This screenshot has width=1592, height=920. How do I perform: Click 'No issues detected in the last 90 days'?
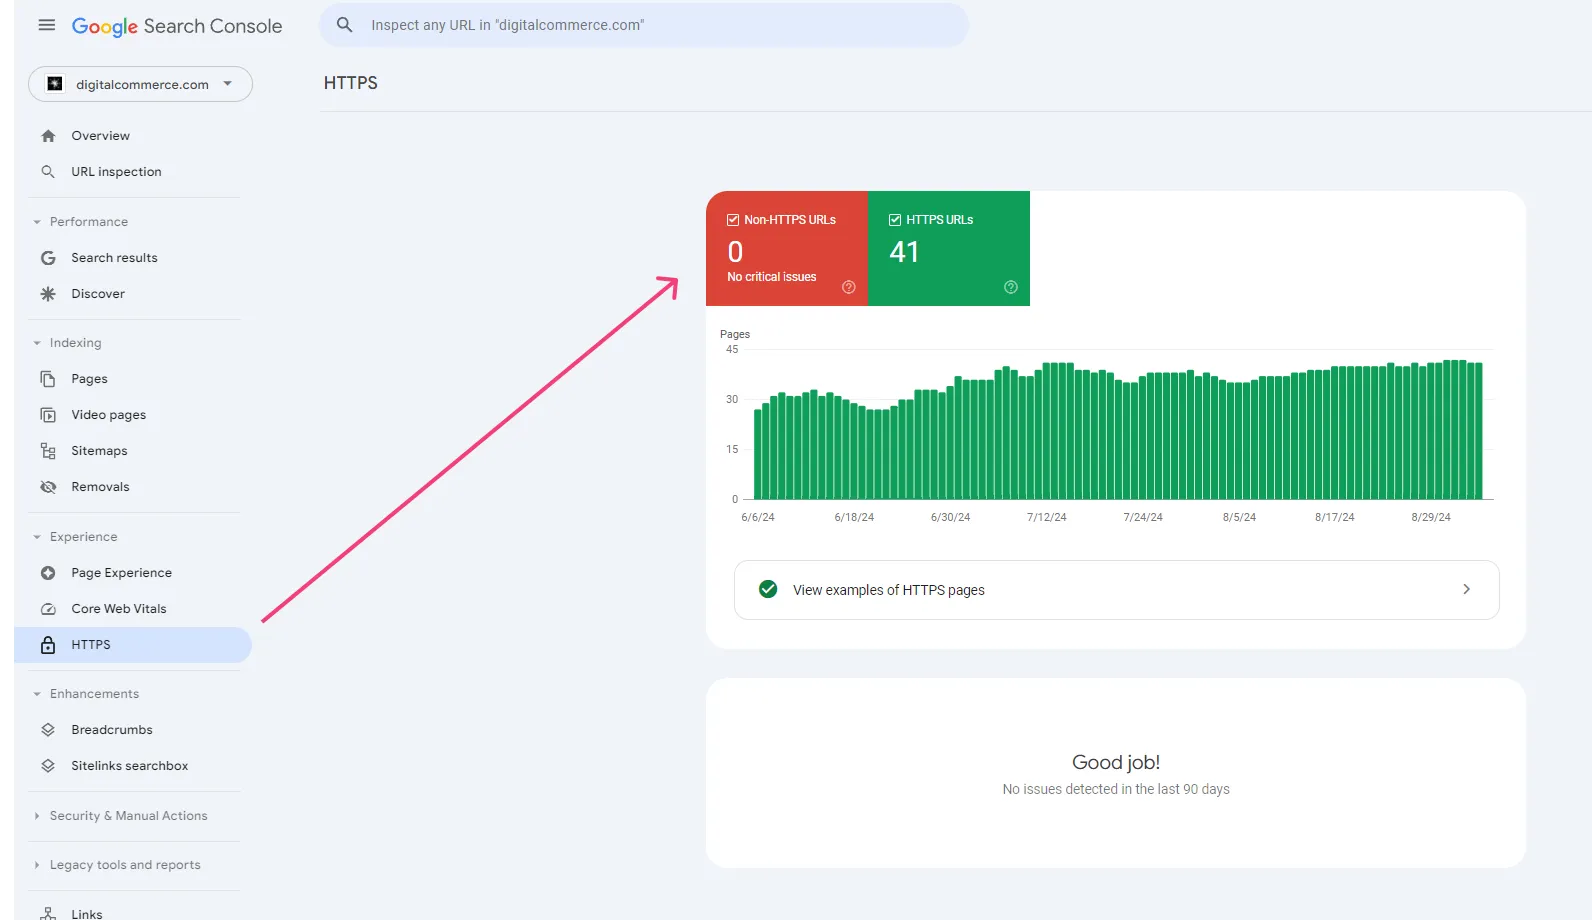coord(1116,789)
